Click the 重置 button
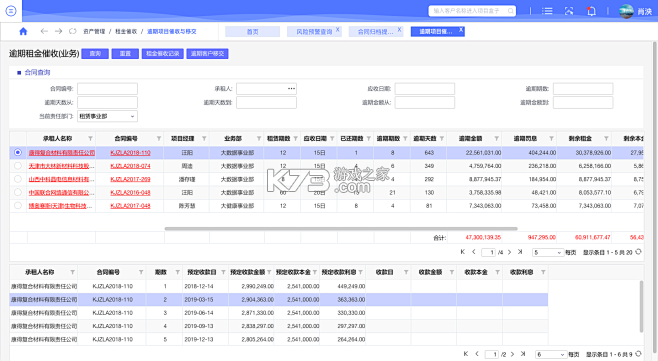658x361 pixels. tap(125, 54)
